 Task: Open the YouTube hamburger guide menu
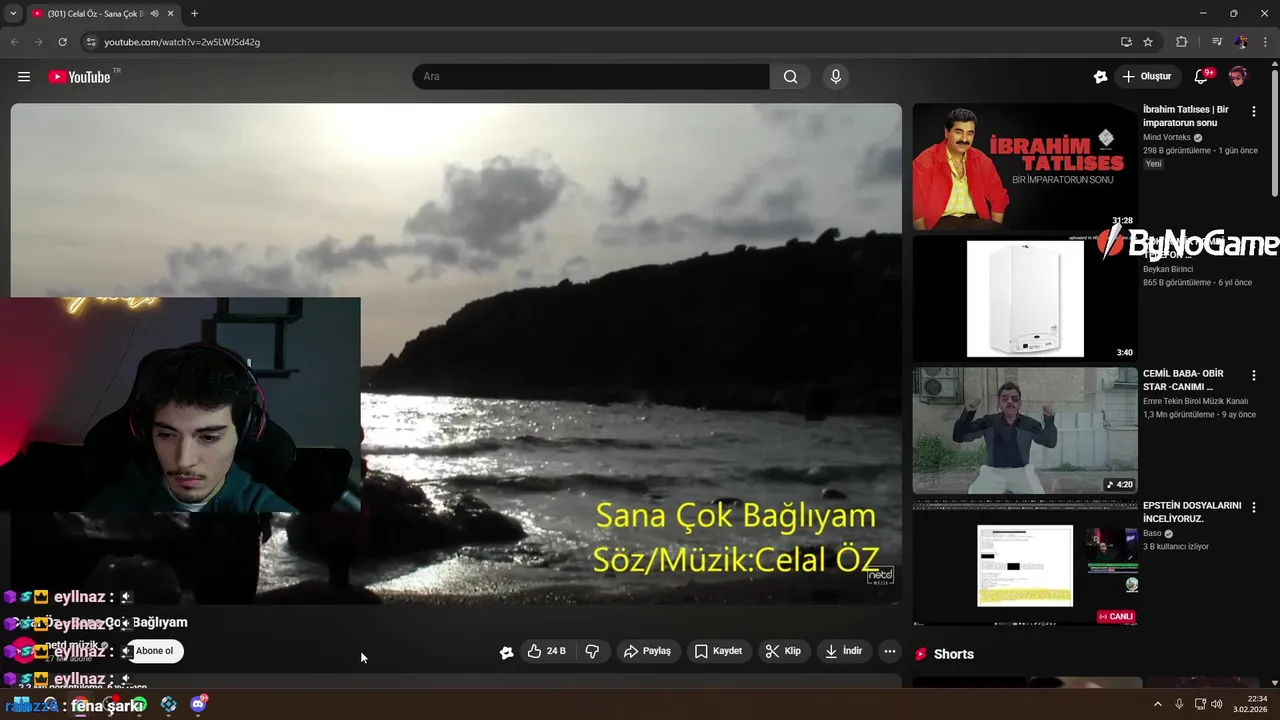[24, 77]
